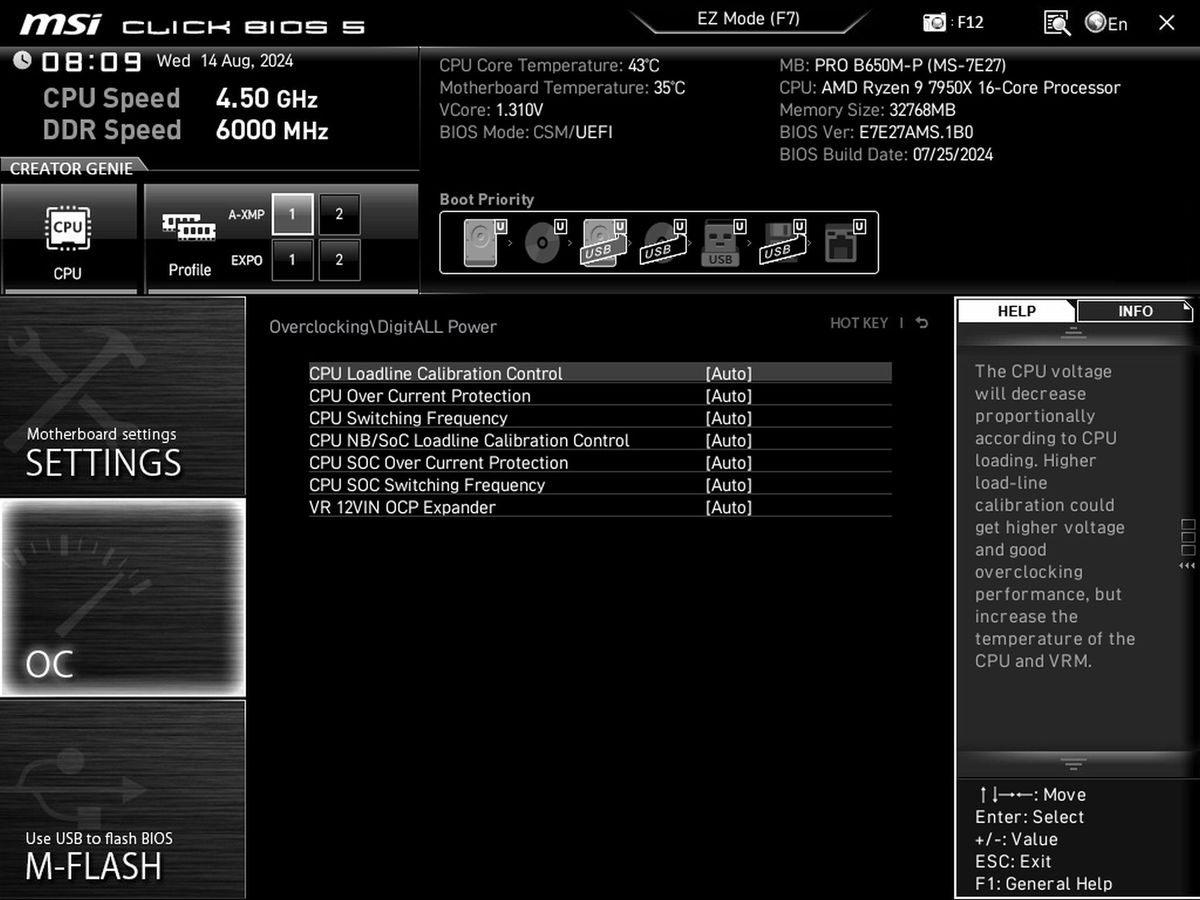Switch to EZ Mode (F7)
This screenshot has height=900, width=1200.
pyautogui.click(x=748, y=19)
